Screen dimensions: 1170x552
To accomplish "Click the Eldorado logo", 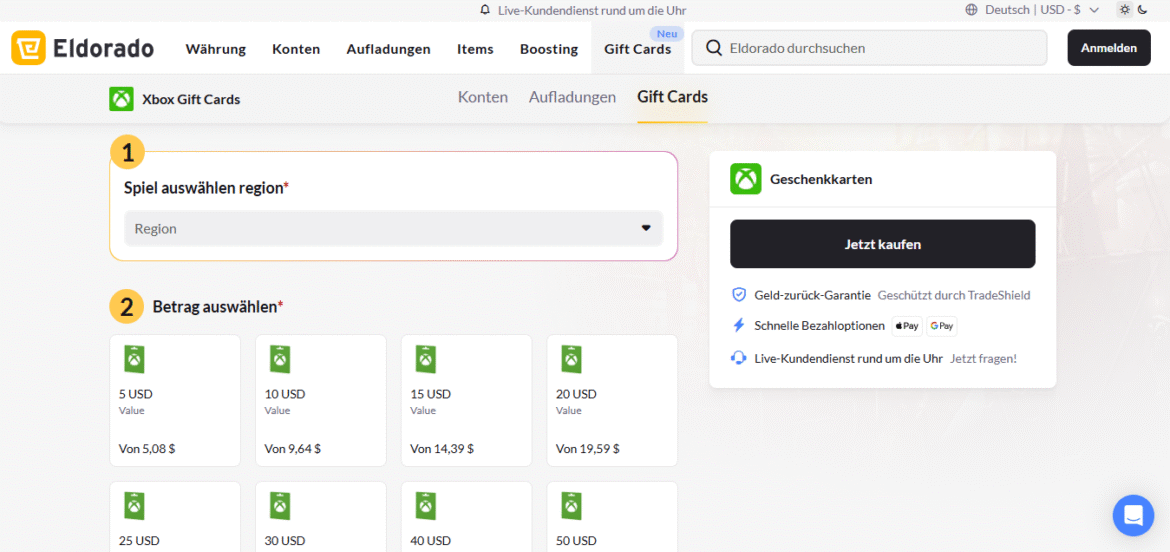I will click(x=82, y=48).
